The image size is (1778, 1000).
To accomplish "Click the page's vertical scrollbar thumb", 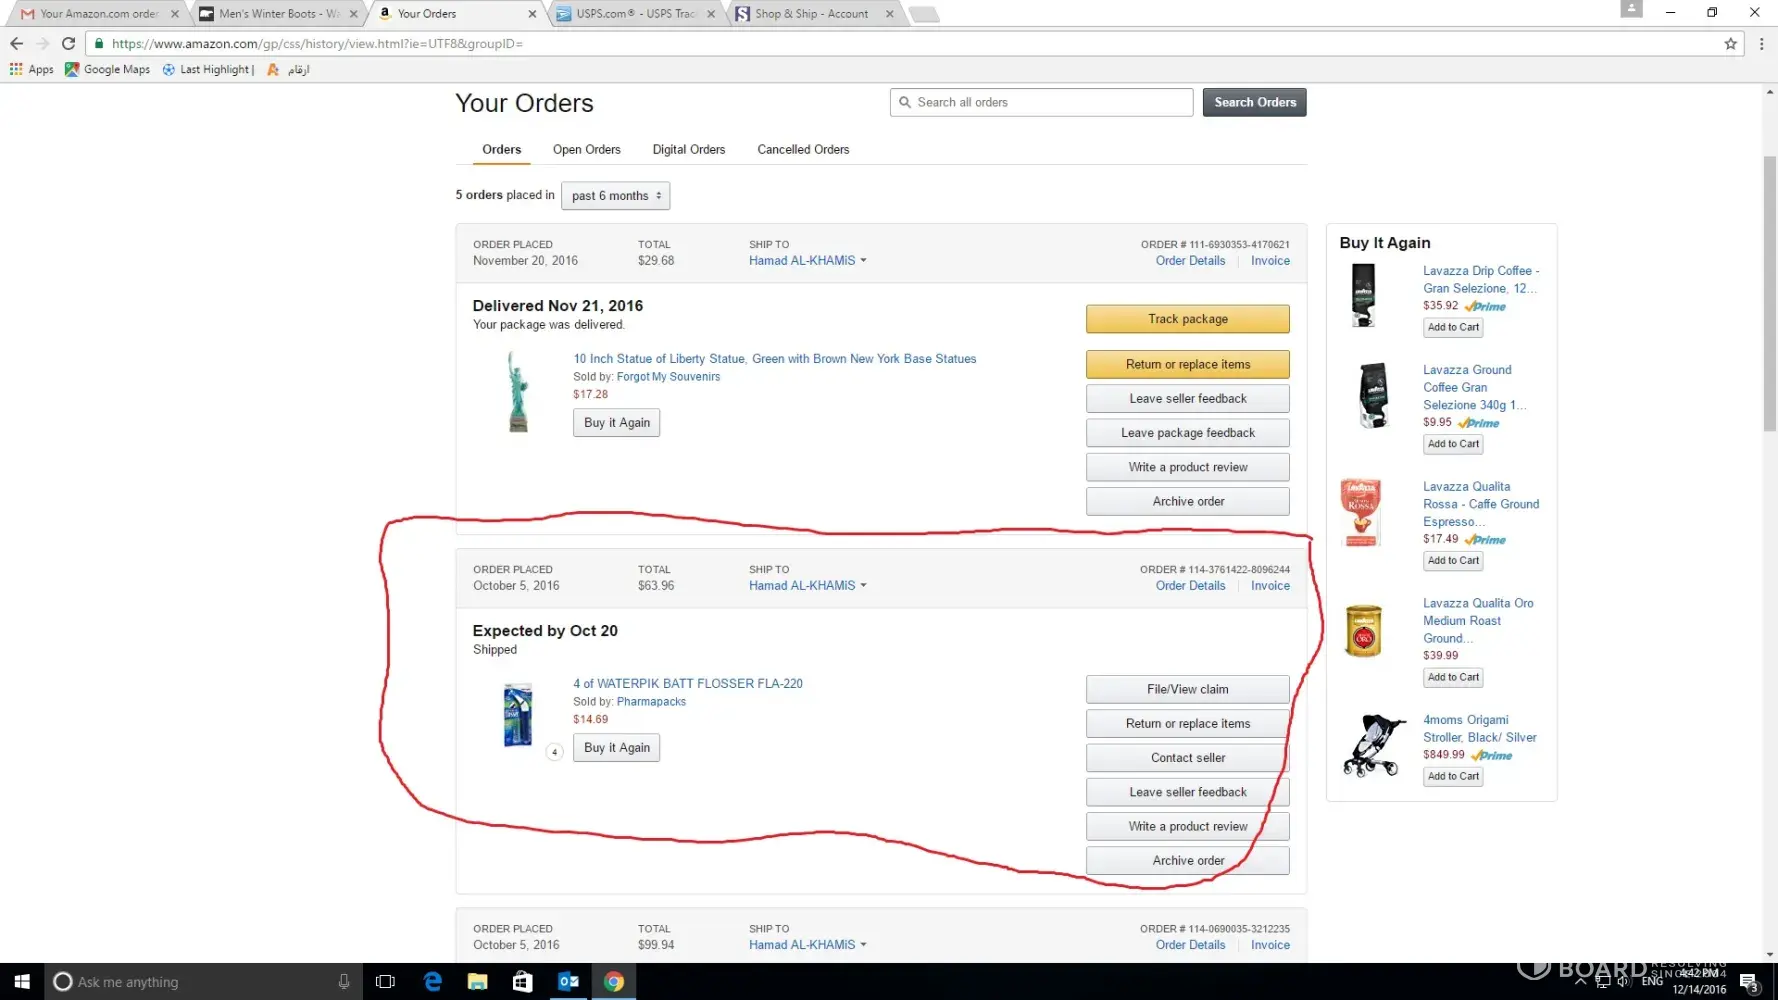I will (x=1769, y=294).
